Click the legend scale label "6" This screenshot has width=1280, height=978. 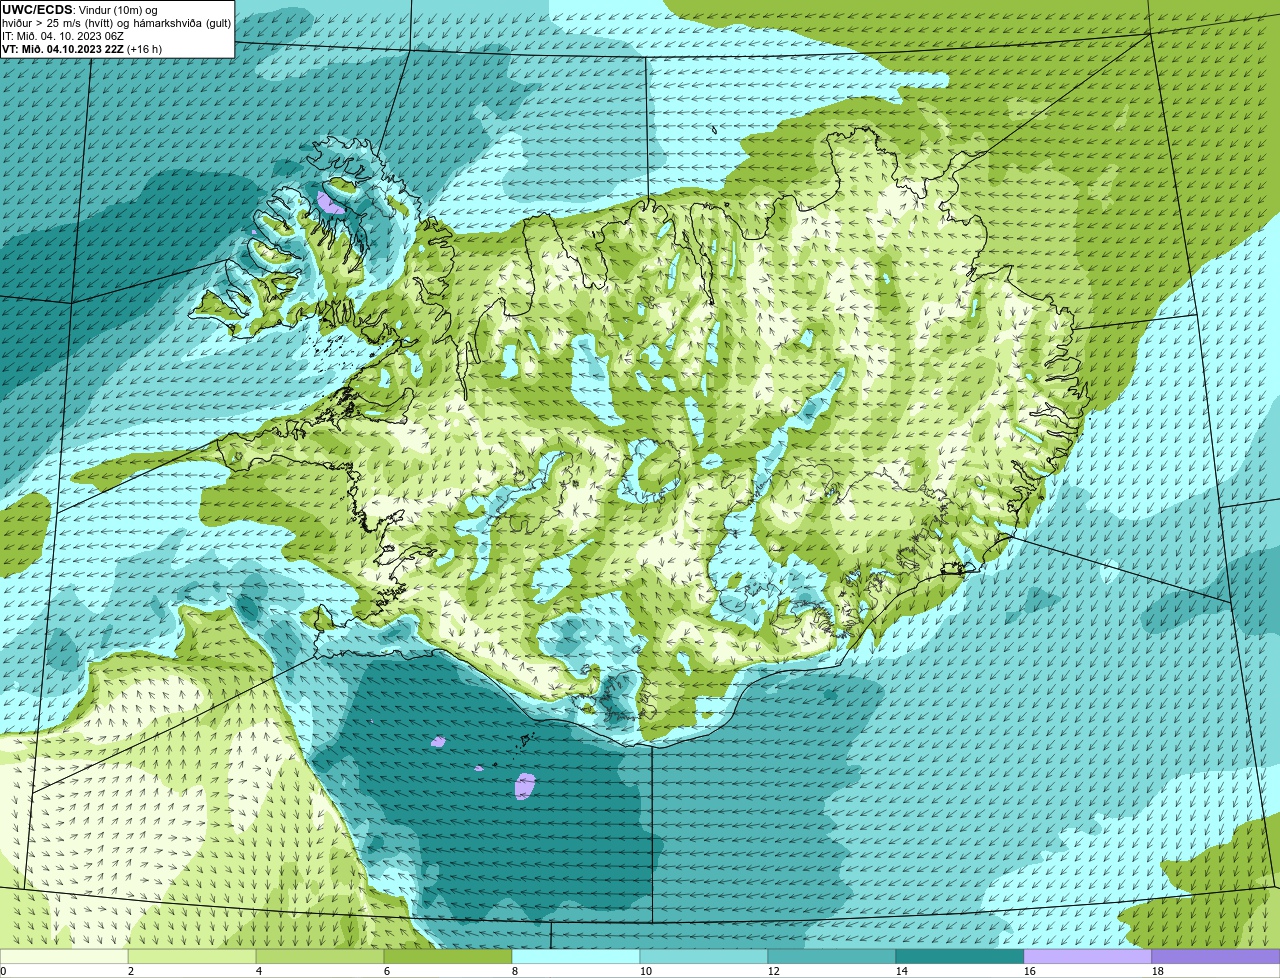click(387, 971)
